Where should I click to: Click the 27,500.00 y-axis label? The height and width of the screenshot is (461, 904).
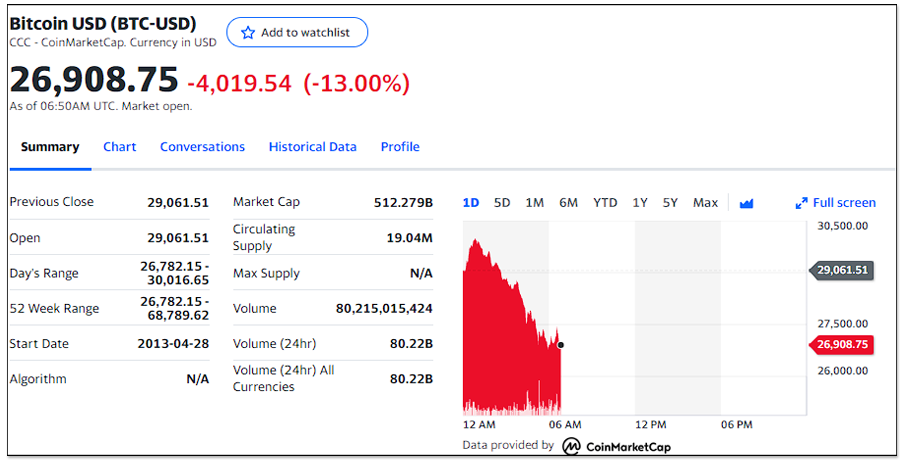point(842,324)
